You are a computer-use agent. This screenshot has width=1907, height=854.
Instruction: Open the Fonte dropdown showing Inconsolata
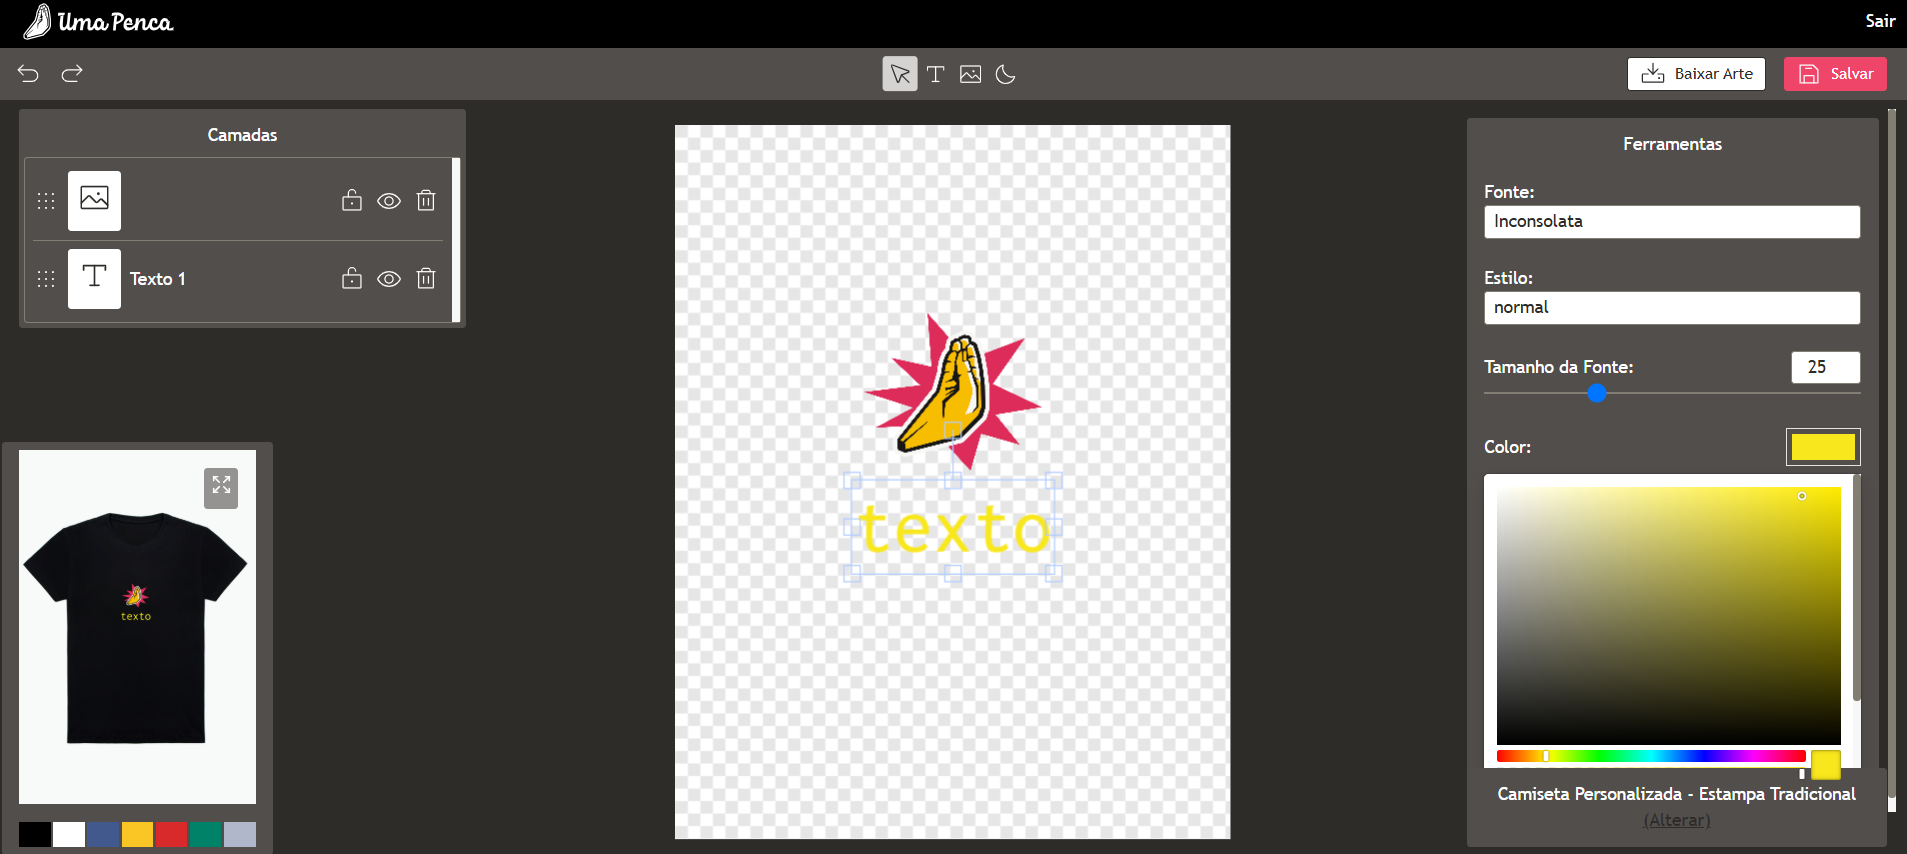point(1671,222)
